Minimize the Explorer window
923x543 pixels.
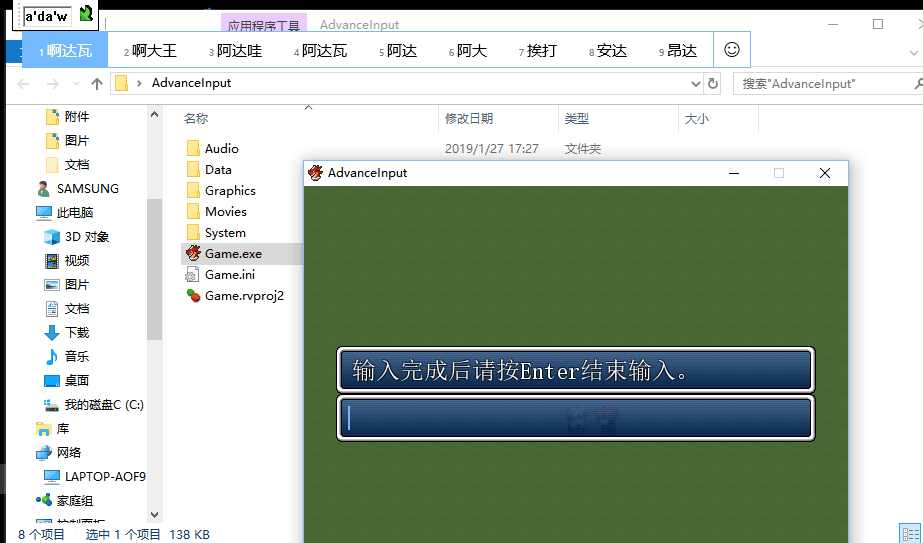832,24
